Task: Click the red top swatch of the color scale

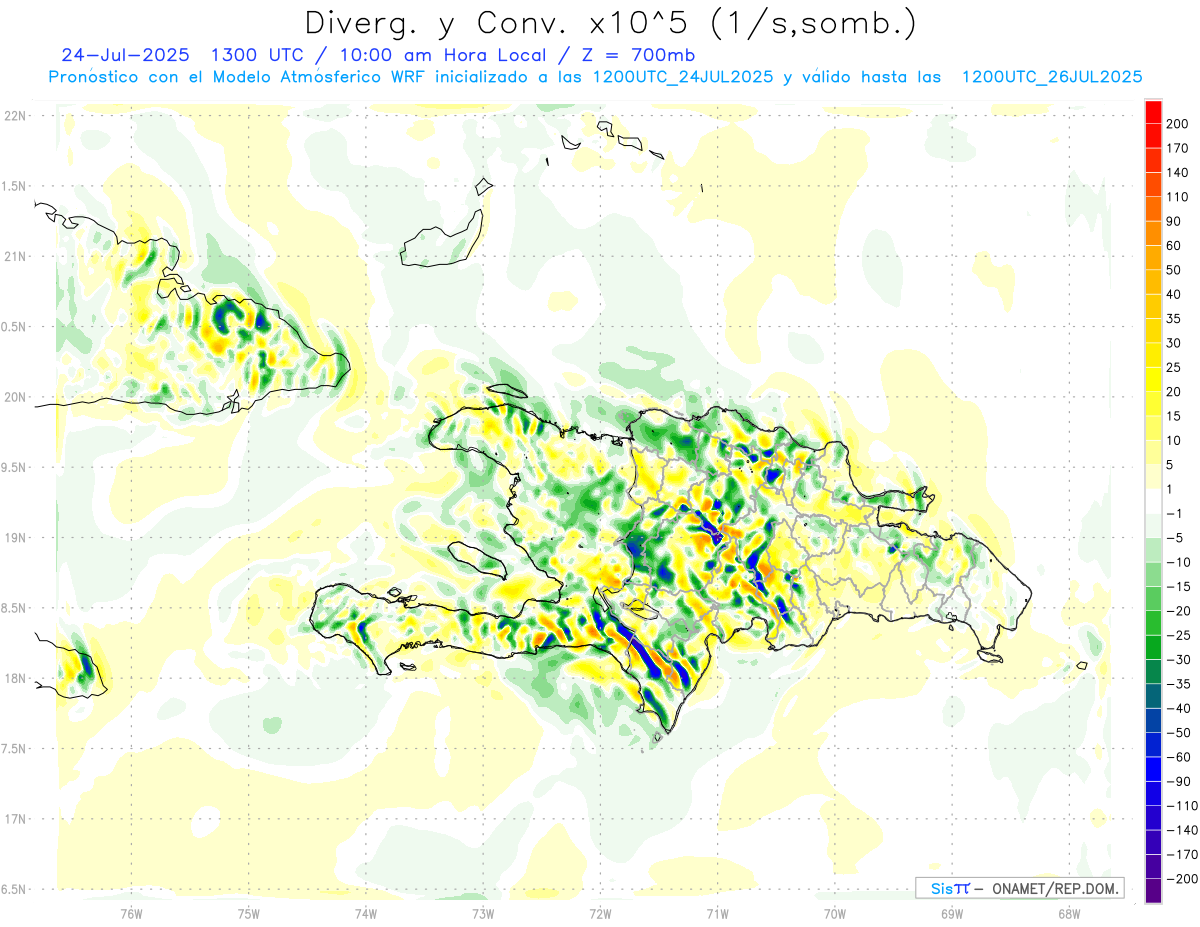Action: (1154, 112)
